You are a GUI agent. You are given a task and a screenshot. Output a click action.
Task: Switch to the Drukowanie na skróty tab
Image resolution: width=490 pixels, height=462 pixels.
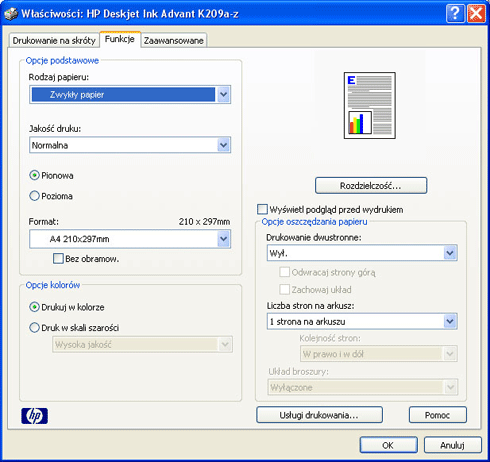point(54,40)
